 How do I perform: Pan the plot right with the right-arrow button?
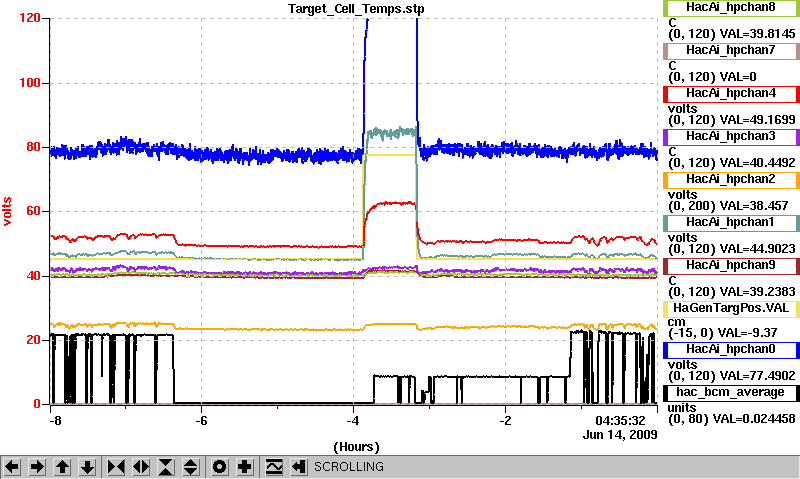(37, 467)
